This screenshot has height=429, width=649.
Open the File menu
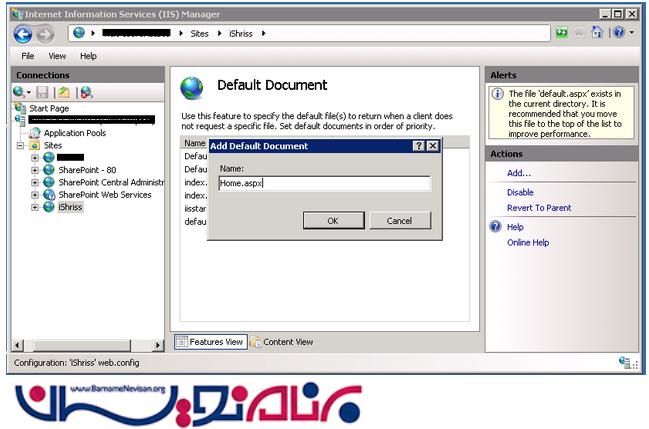click(28, 56)
